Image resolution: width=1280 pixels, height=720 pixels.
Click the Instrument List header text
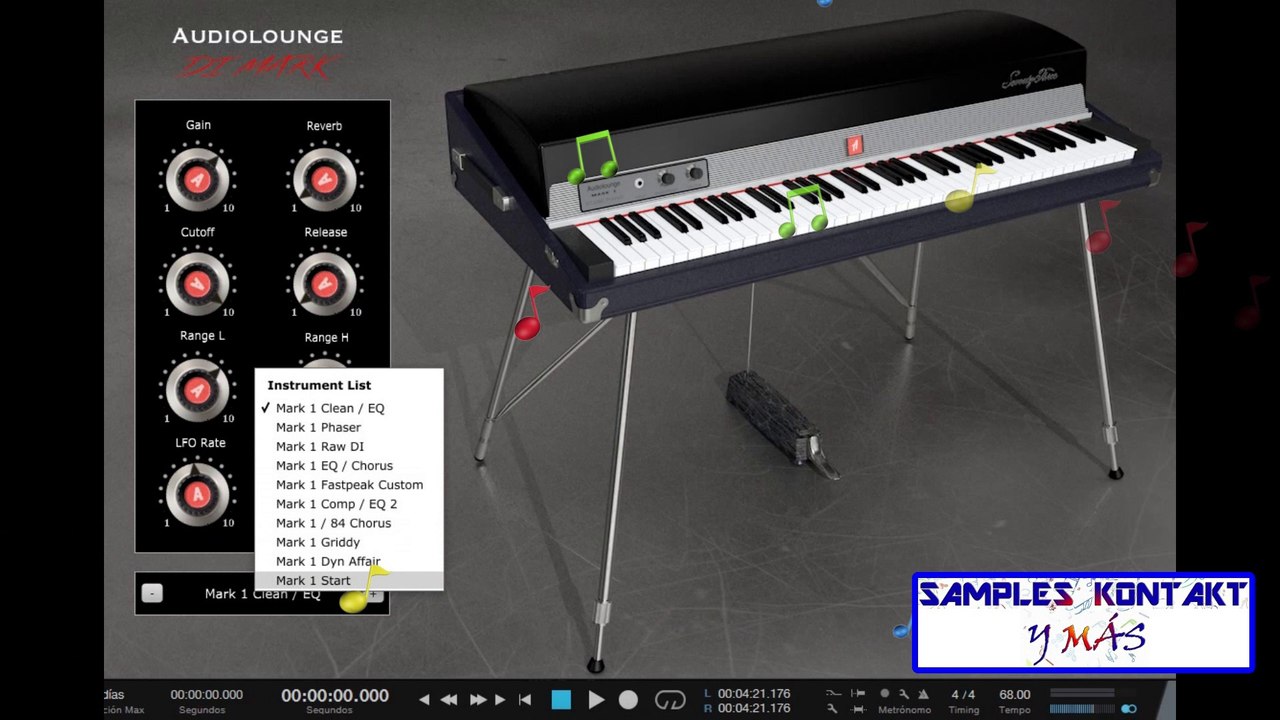(319, 385)
